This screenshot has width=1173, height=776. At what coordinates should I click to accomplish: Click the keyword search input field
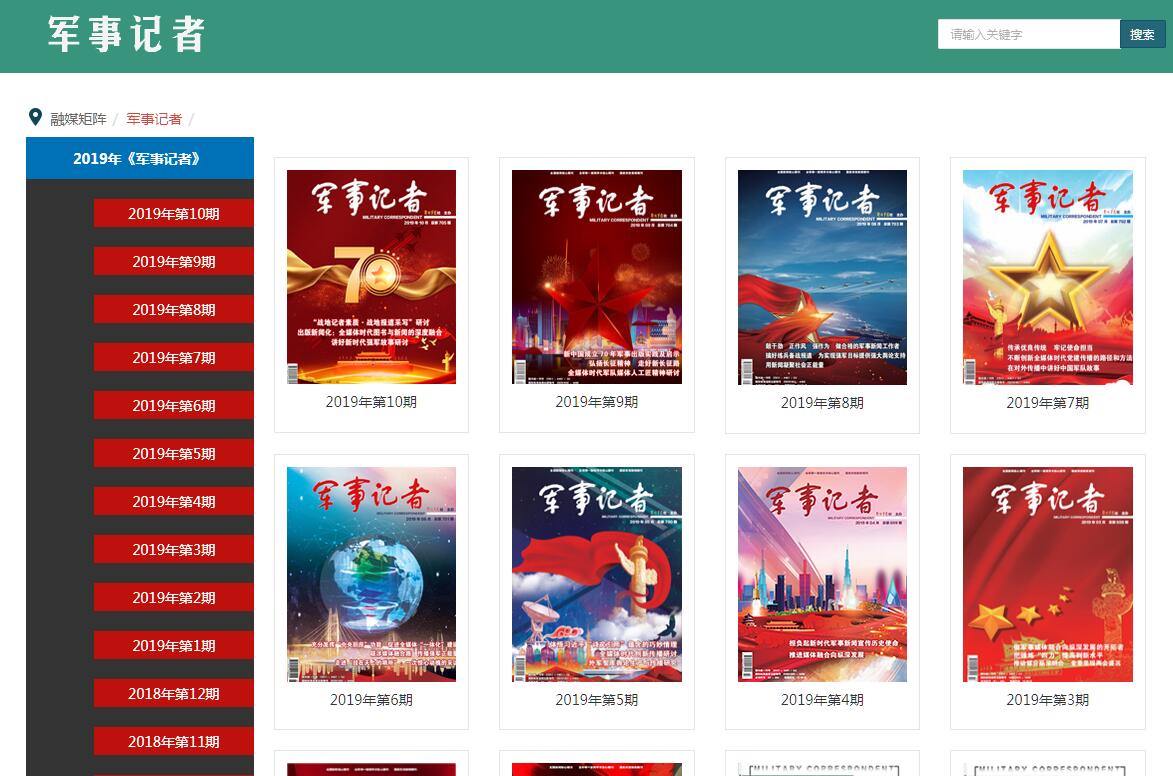click(1028, 34)
